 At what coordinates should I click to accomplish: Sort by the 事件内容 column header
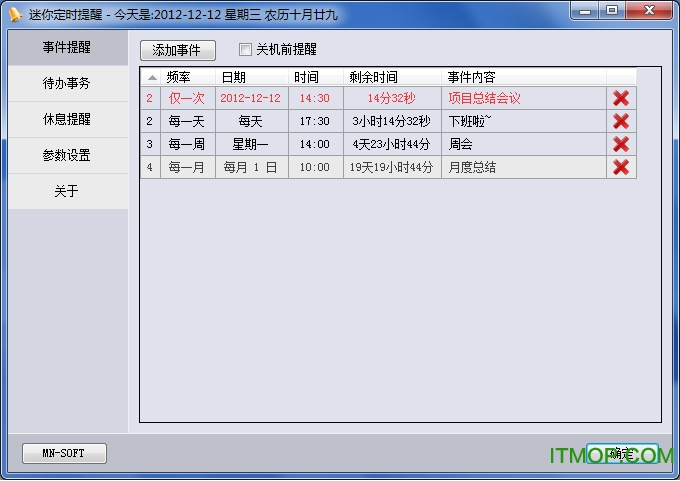(523, 77)
